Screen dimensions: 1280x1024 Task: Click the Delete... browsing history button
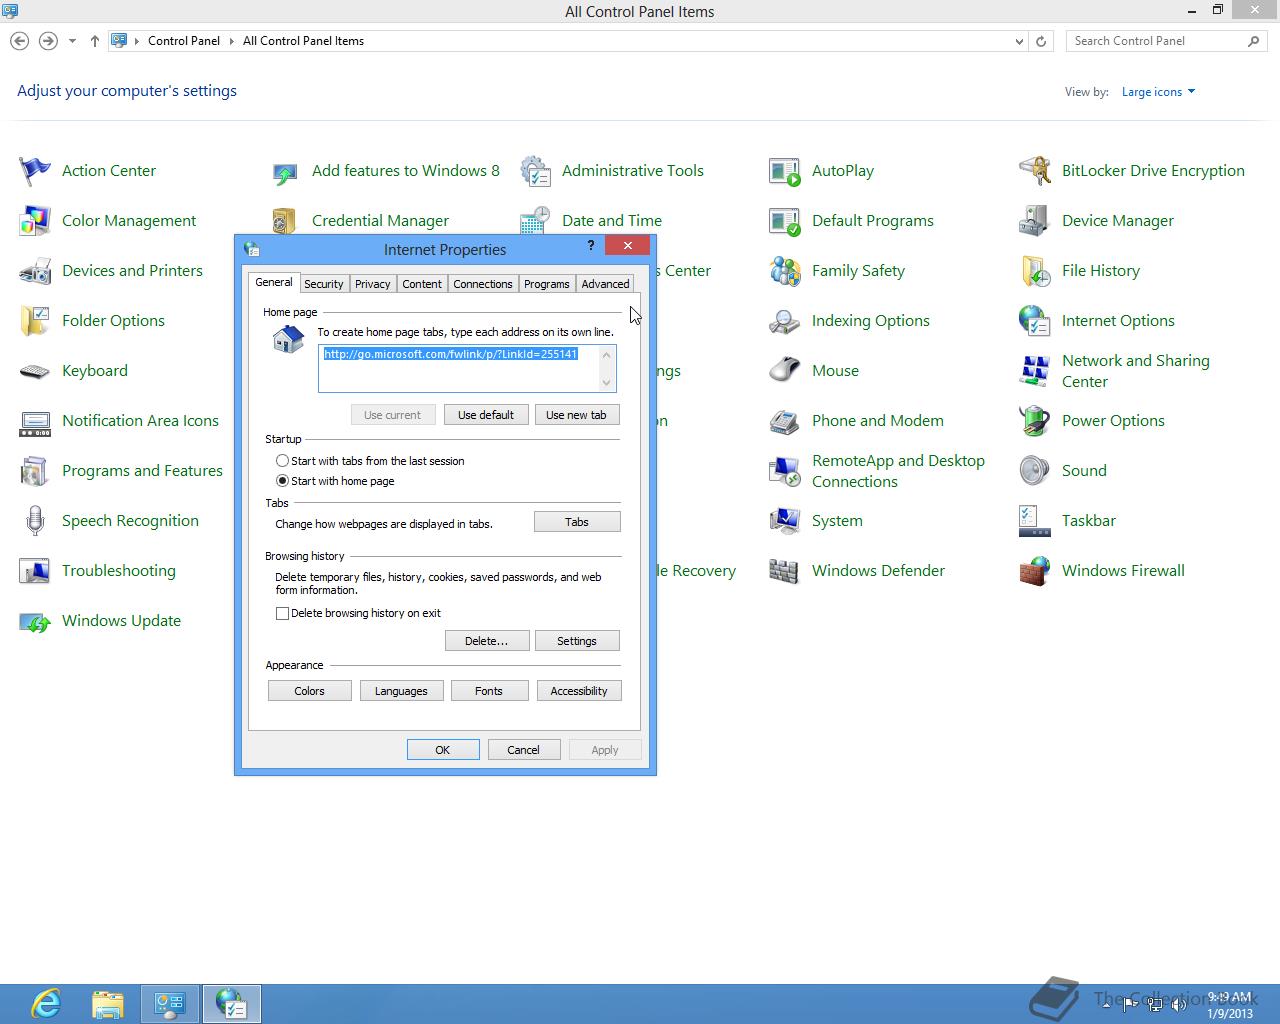click(x=486, y=641)
